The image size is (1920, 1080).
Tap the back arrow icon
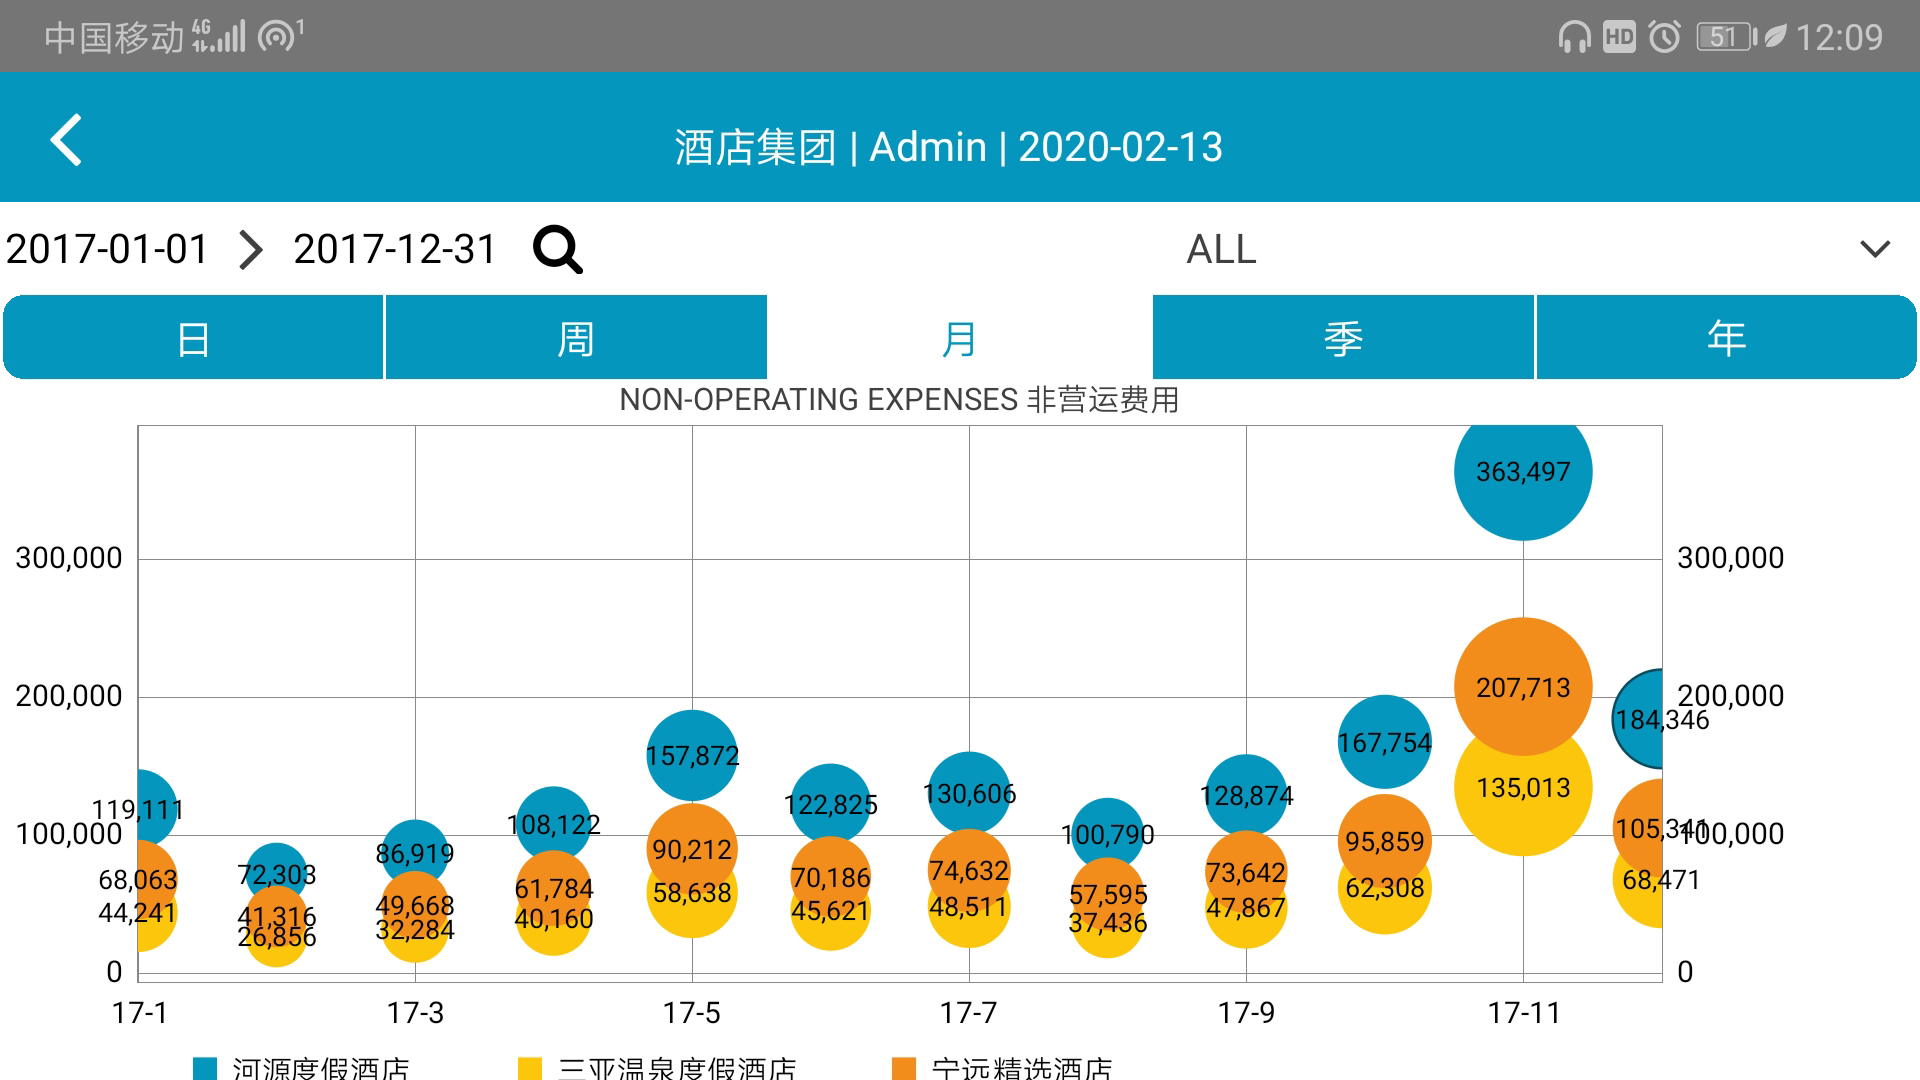[x=66, y=140]
